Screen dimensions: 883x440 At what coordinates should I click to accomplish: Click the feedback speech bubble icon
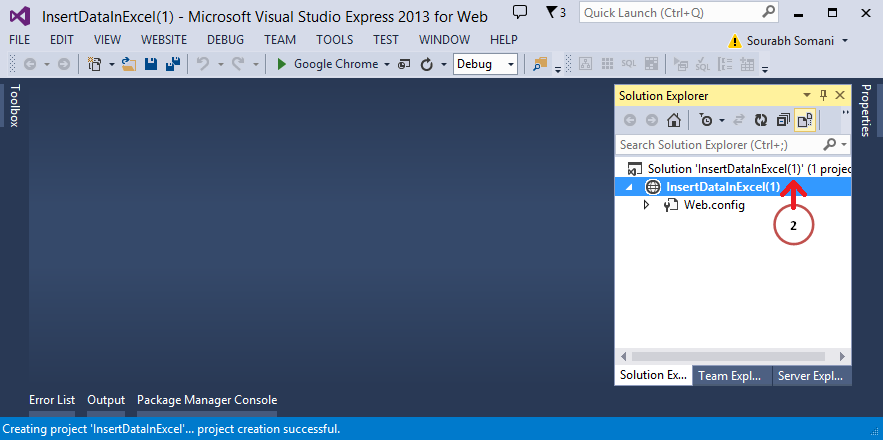tap(519, 12)
